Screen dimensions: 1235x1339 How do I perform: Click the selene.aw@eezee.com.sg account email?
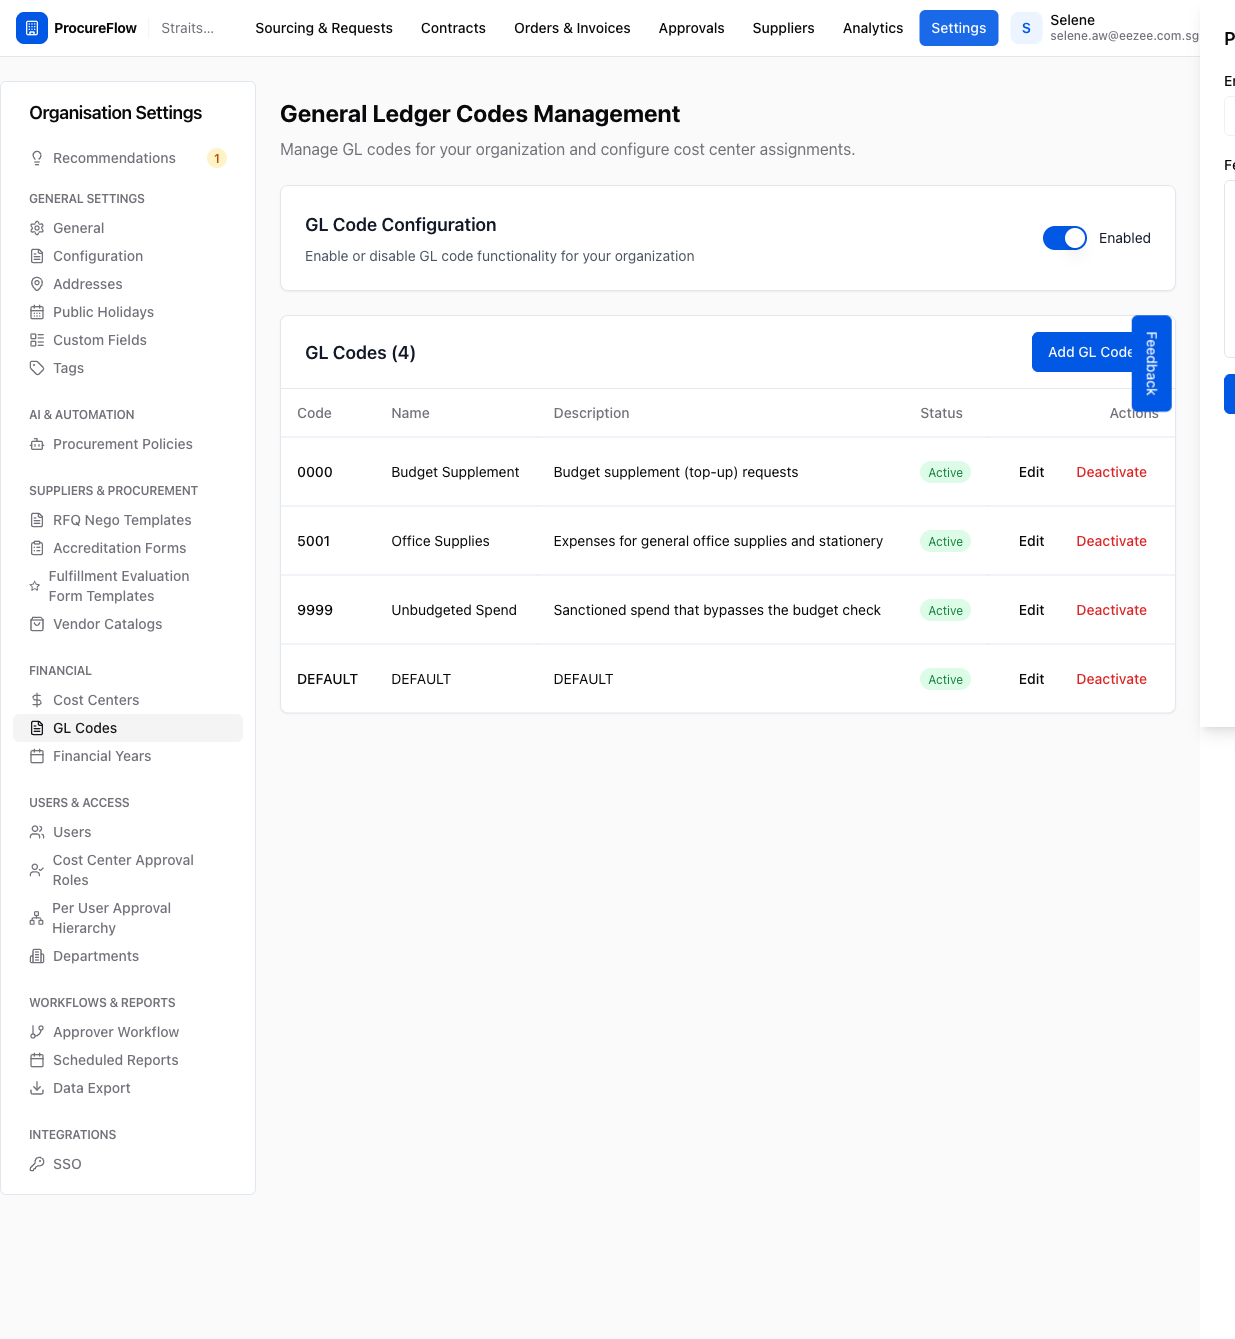(1124, 36)
